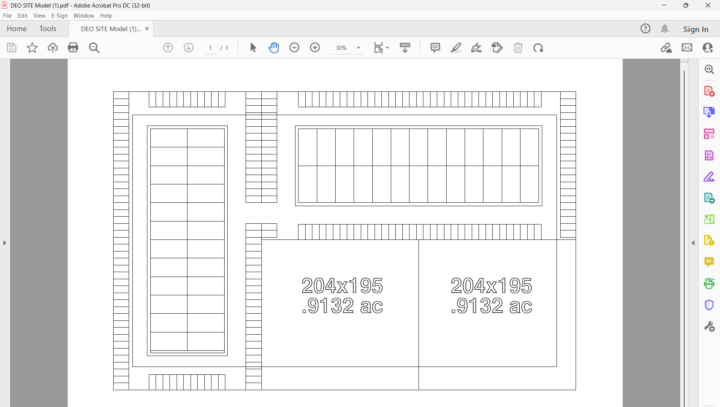Open More Tools wrench icon
Screen dimensions: 720x407
click(x=709, y=326)
